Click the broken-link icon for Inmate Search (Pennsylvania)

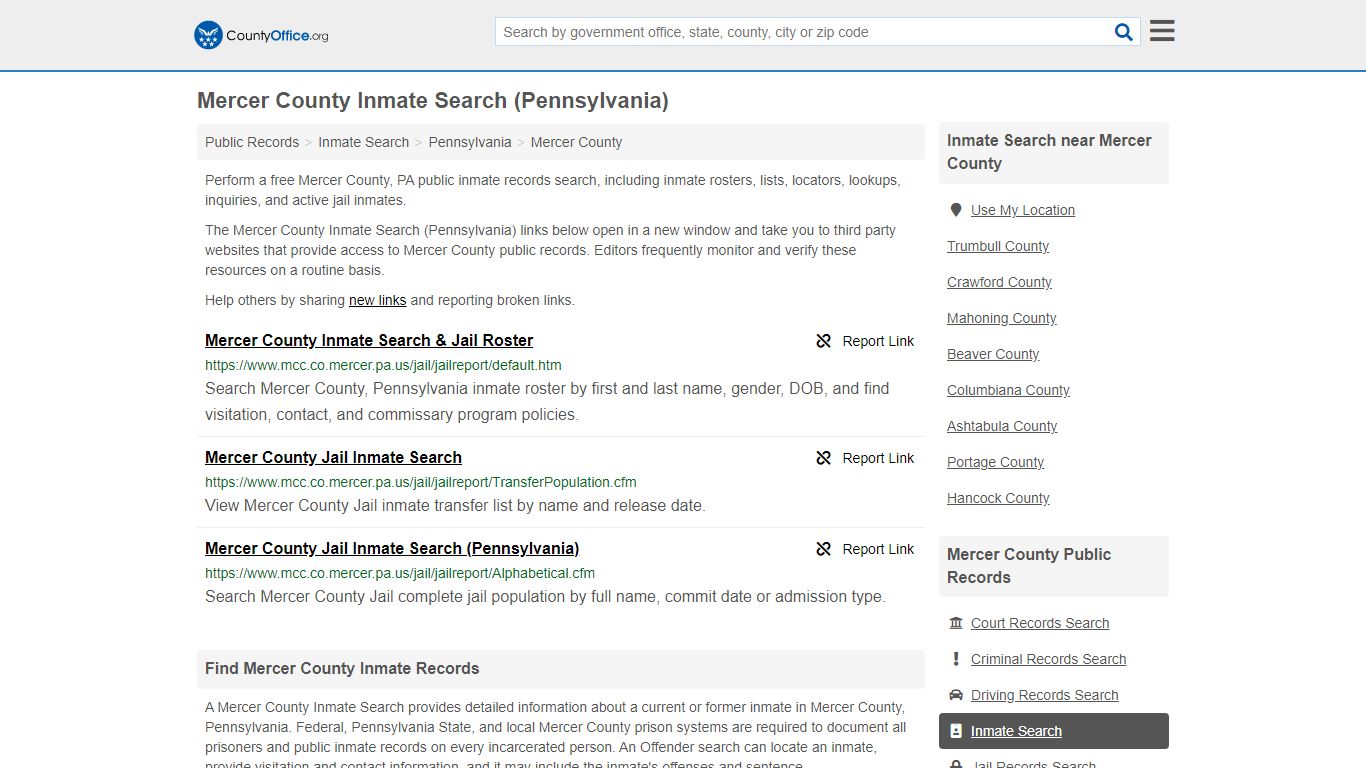pos(824,549)
